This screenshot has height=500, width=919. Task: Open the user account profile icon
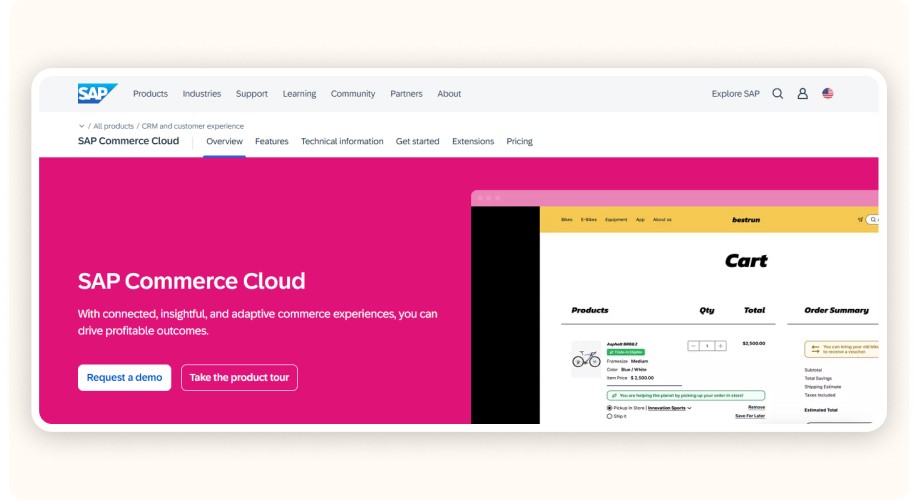(802, 94)
